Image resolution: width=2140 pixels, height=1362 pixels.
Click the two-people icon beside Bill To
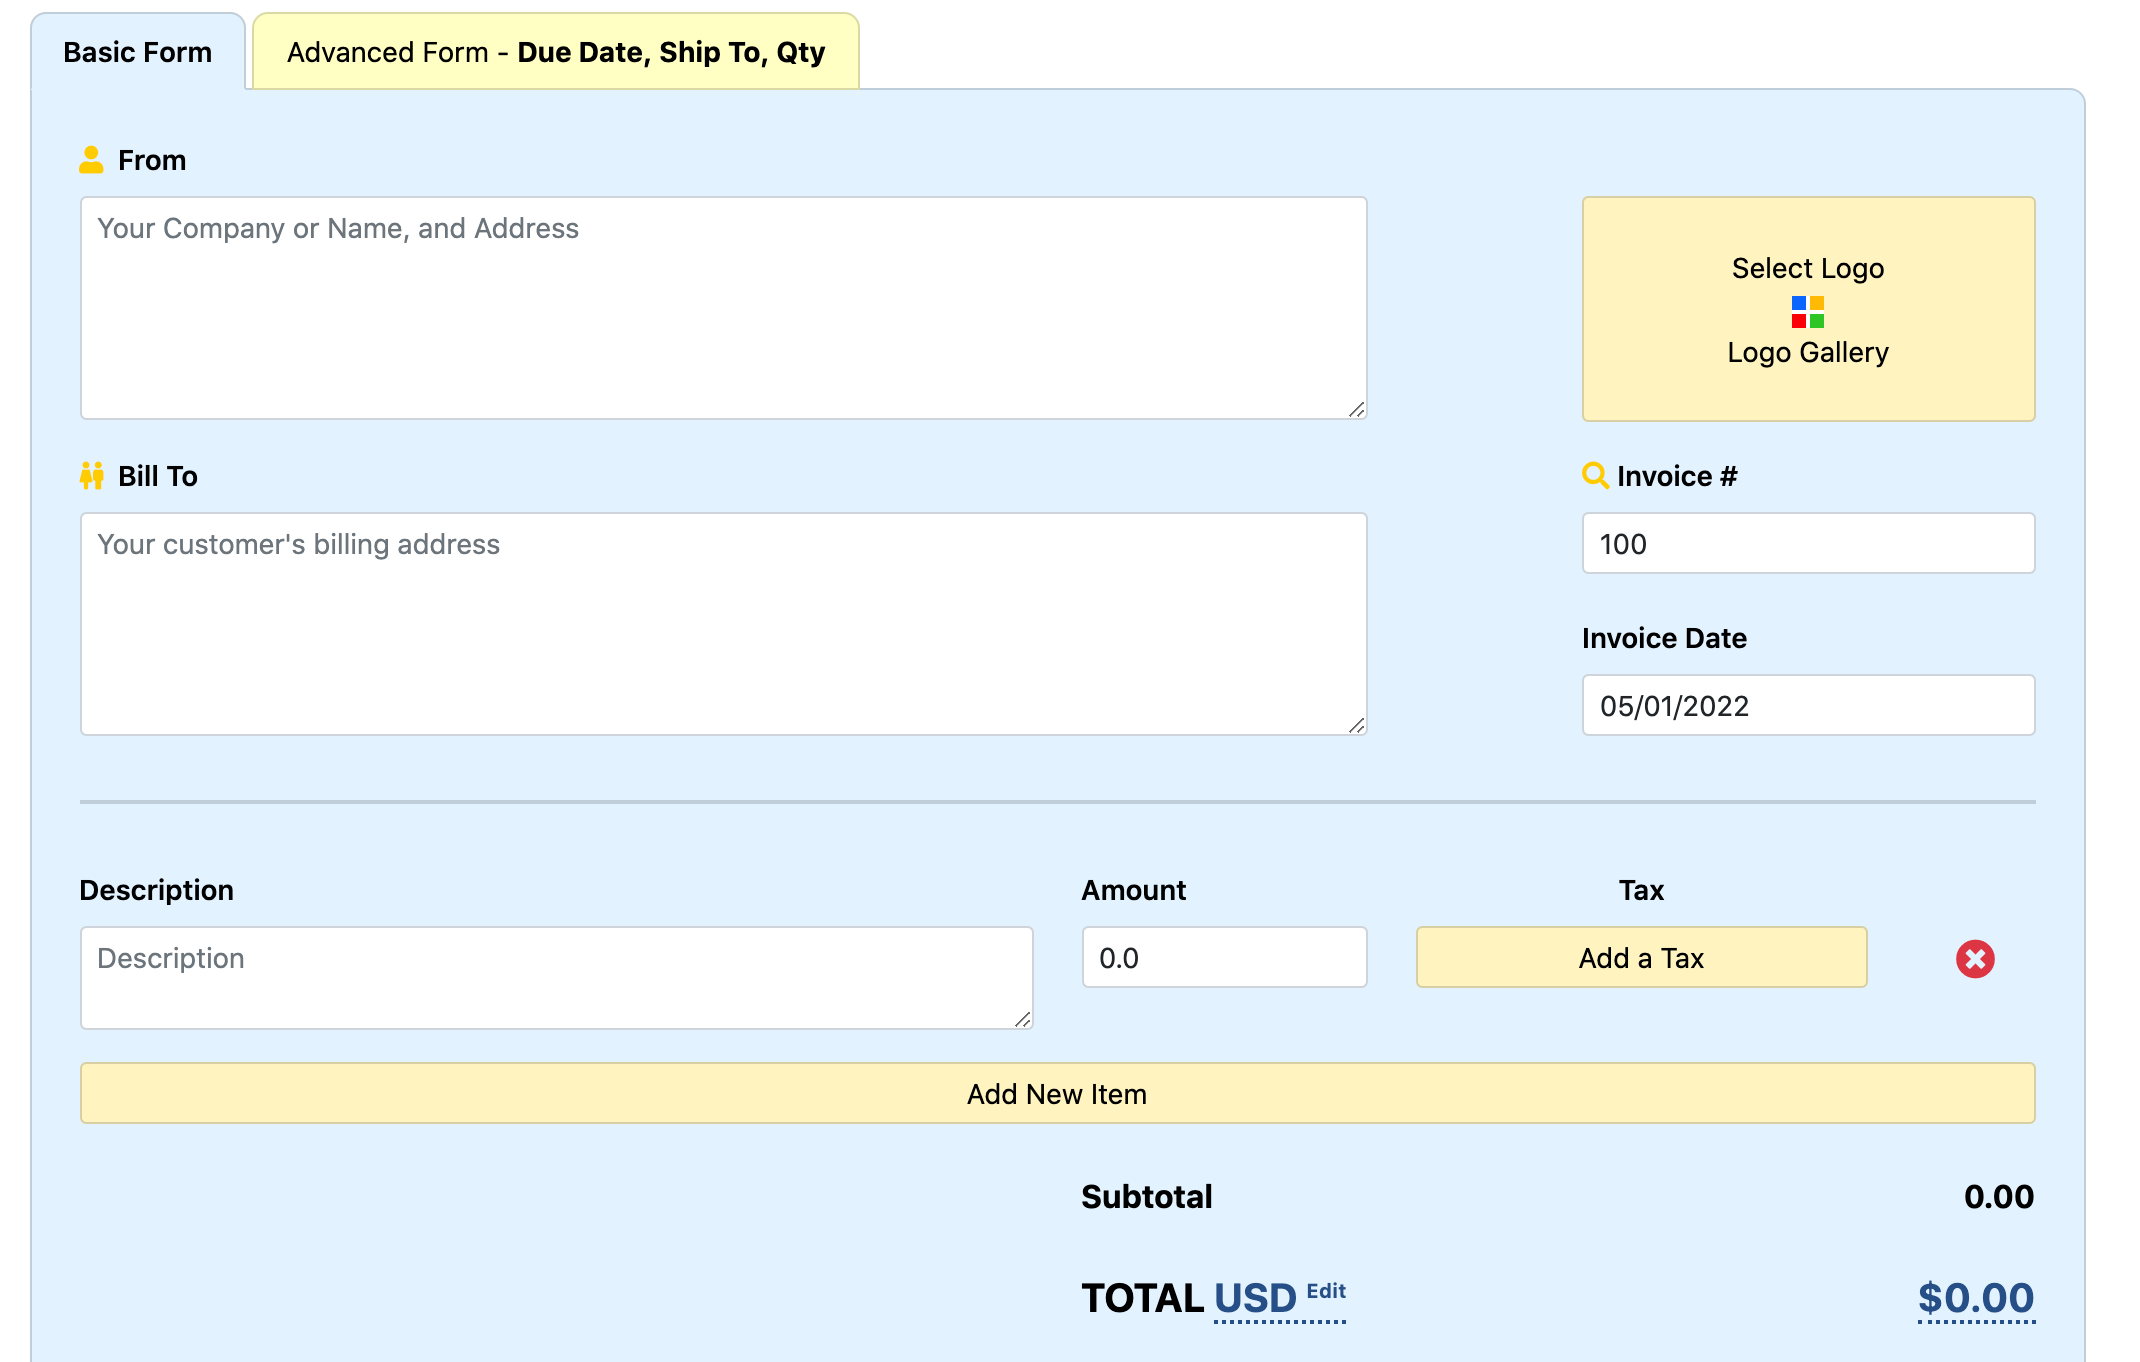(92, 475)
